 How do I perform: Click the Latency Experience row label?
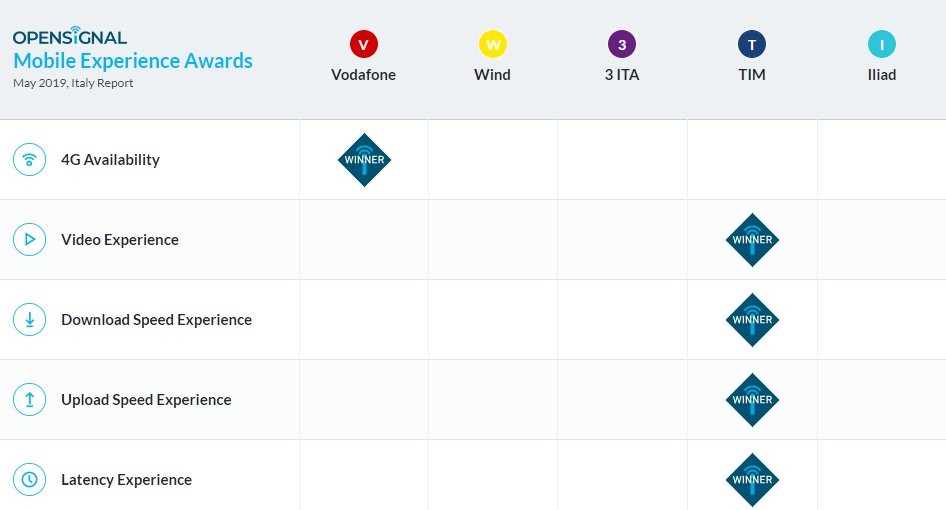(127, 480)
